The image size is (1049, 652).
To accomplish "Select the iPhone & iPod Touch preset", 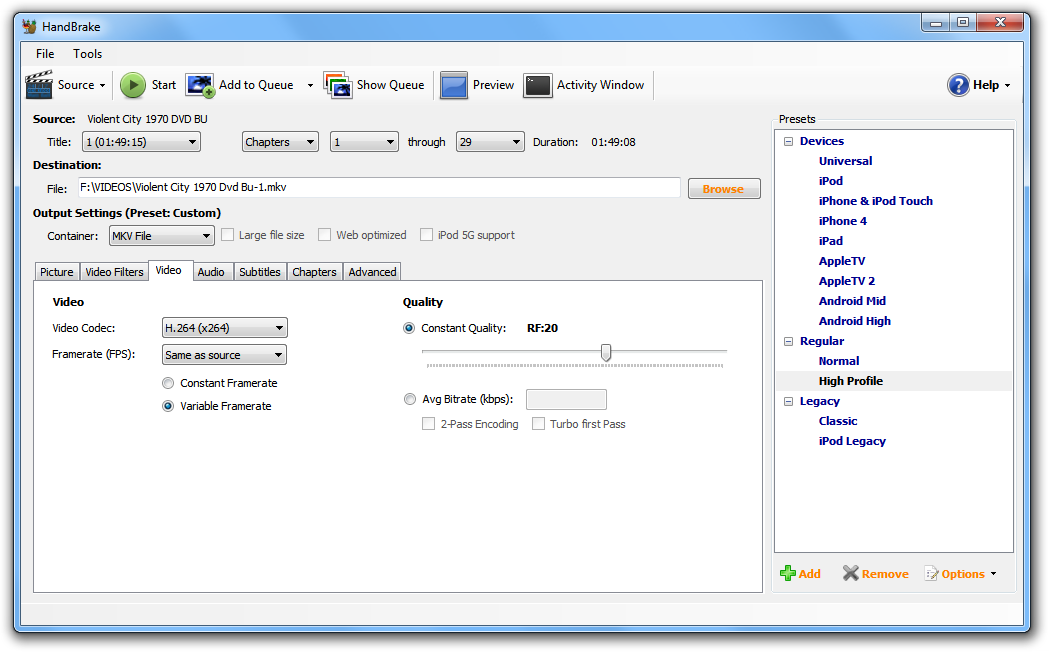I will (876, 201).
